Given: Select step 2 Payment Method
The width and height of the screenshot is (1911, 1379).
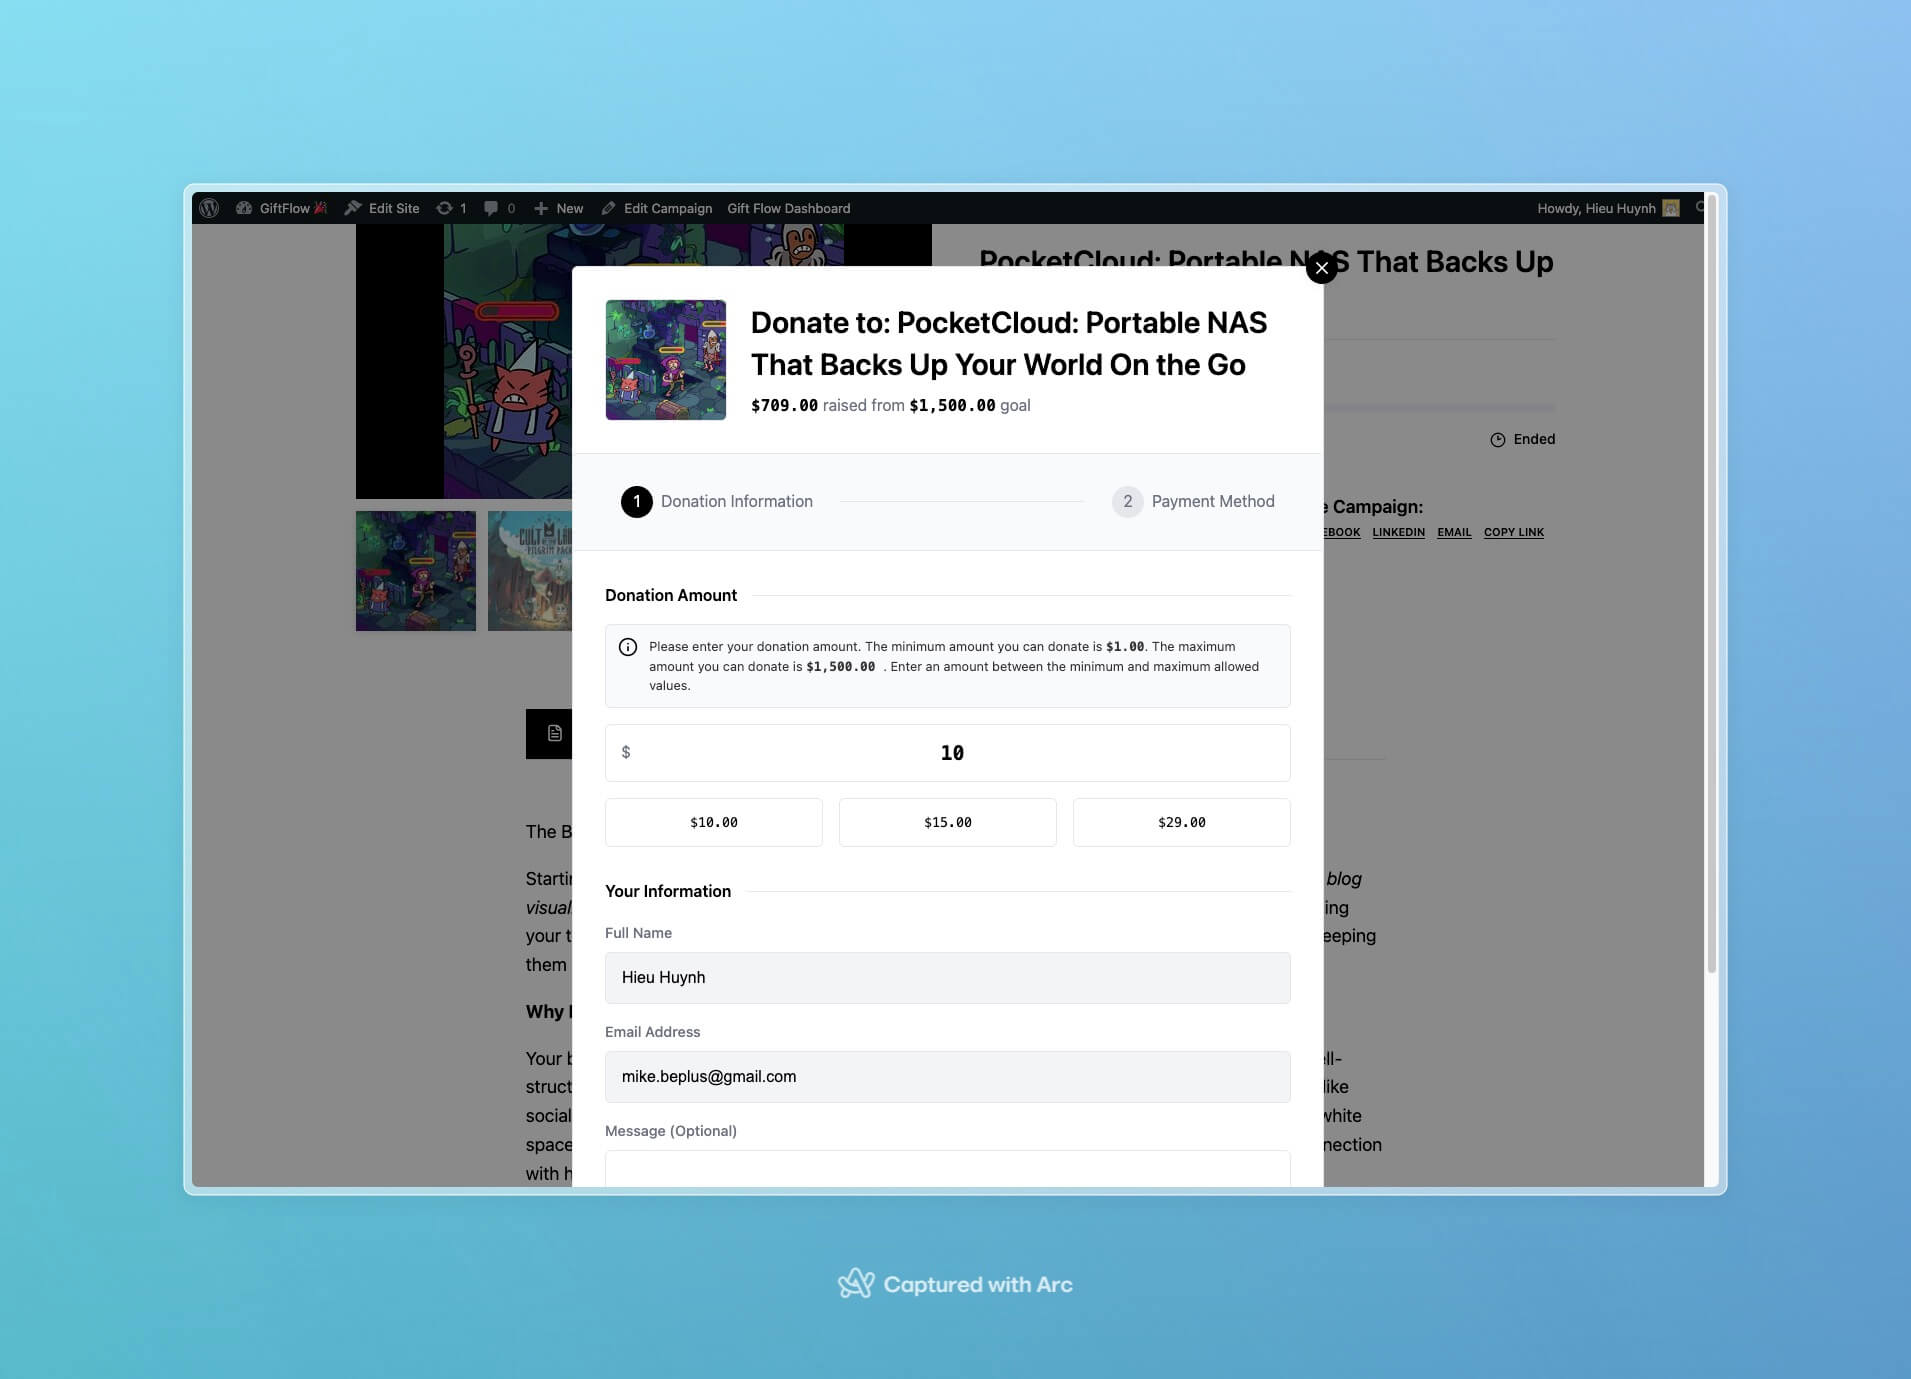Looking at the screenshot, I should coord(1193,501).
